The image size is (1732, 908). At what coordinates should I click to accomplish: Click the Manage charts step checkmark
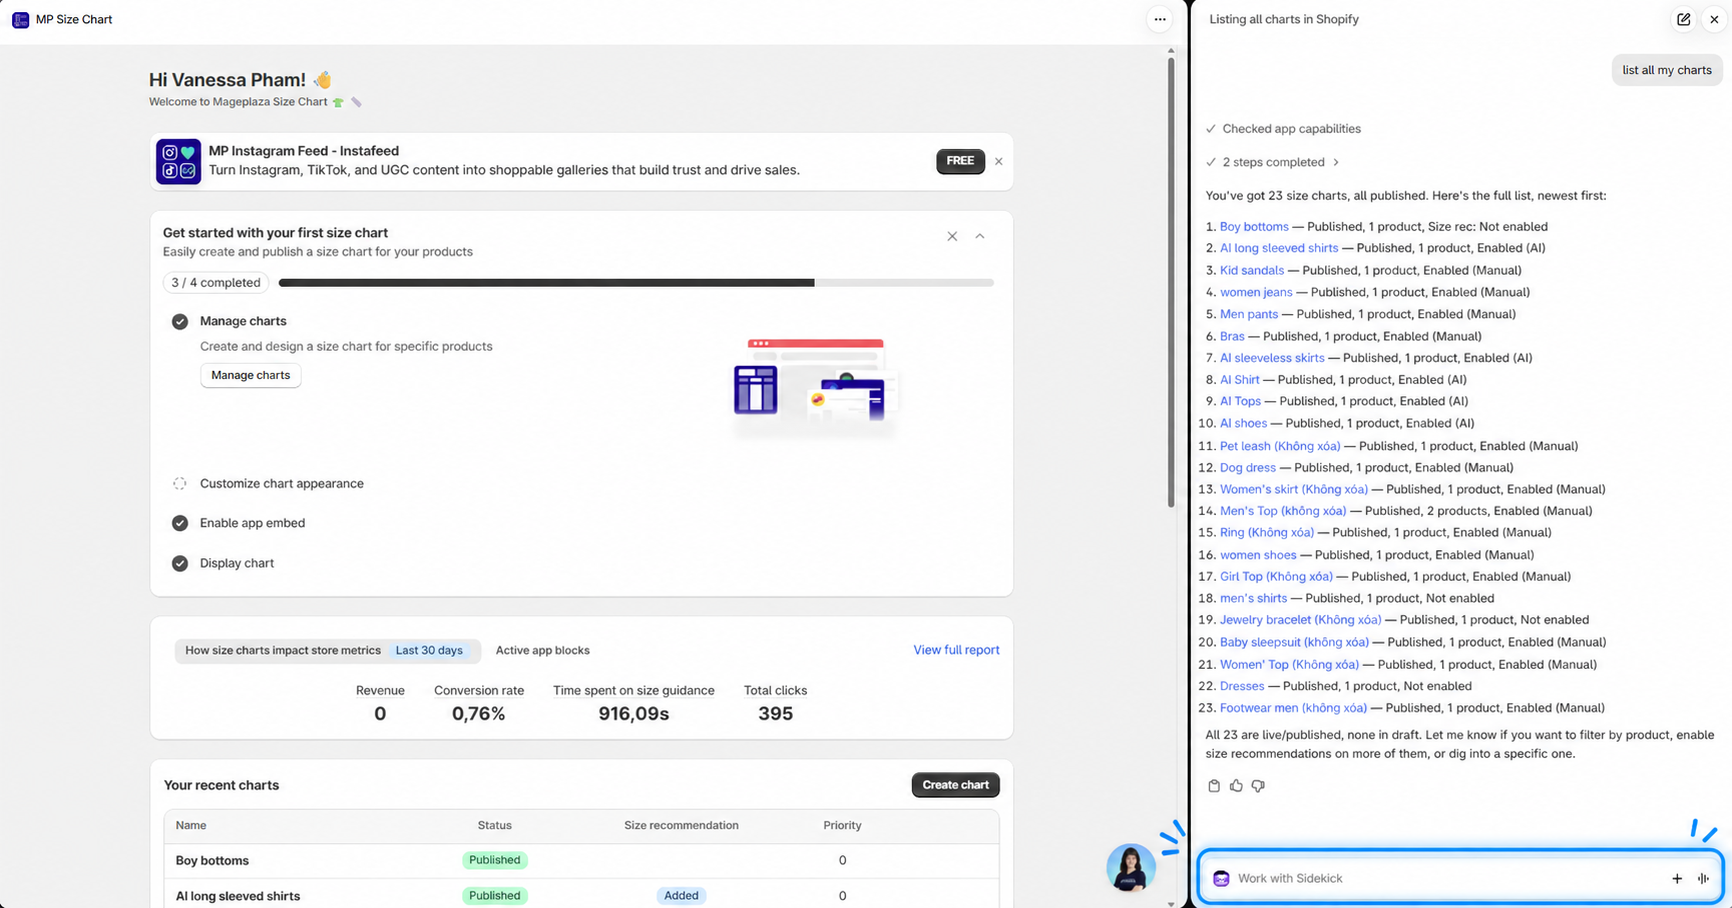click(x=180, y=321)
